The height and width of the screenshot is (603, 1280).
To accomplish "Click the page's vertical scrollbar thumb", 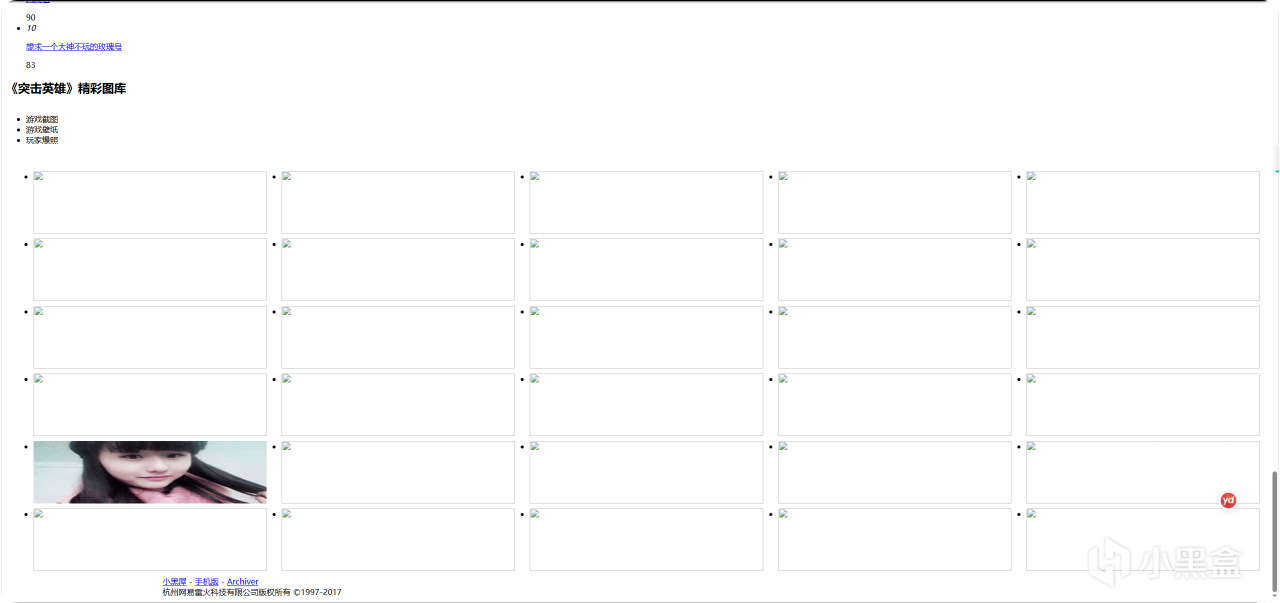I will tap(1274, 530).
